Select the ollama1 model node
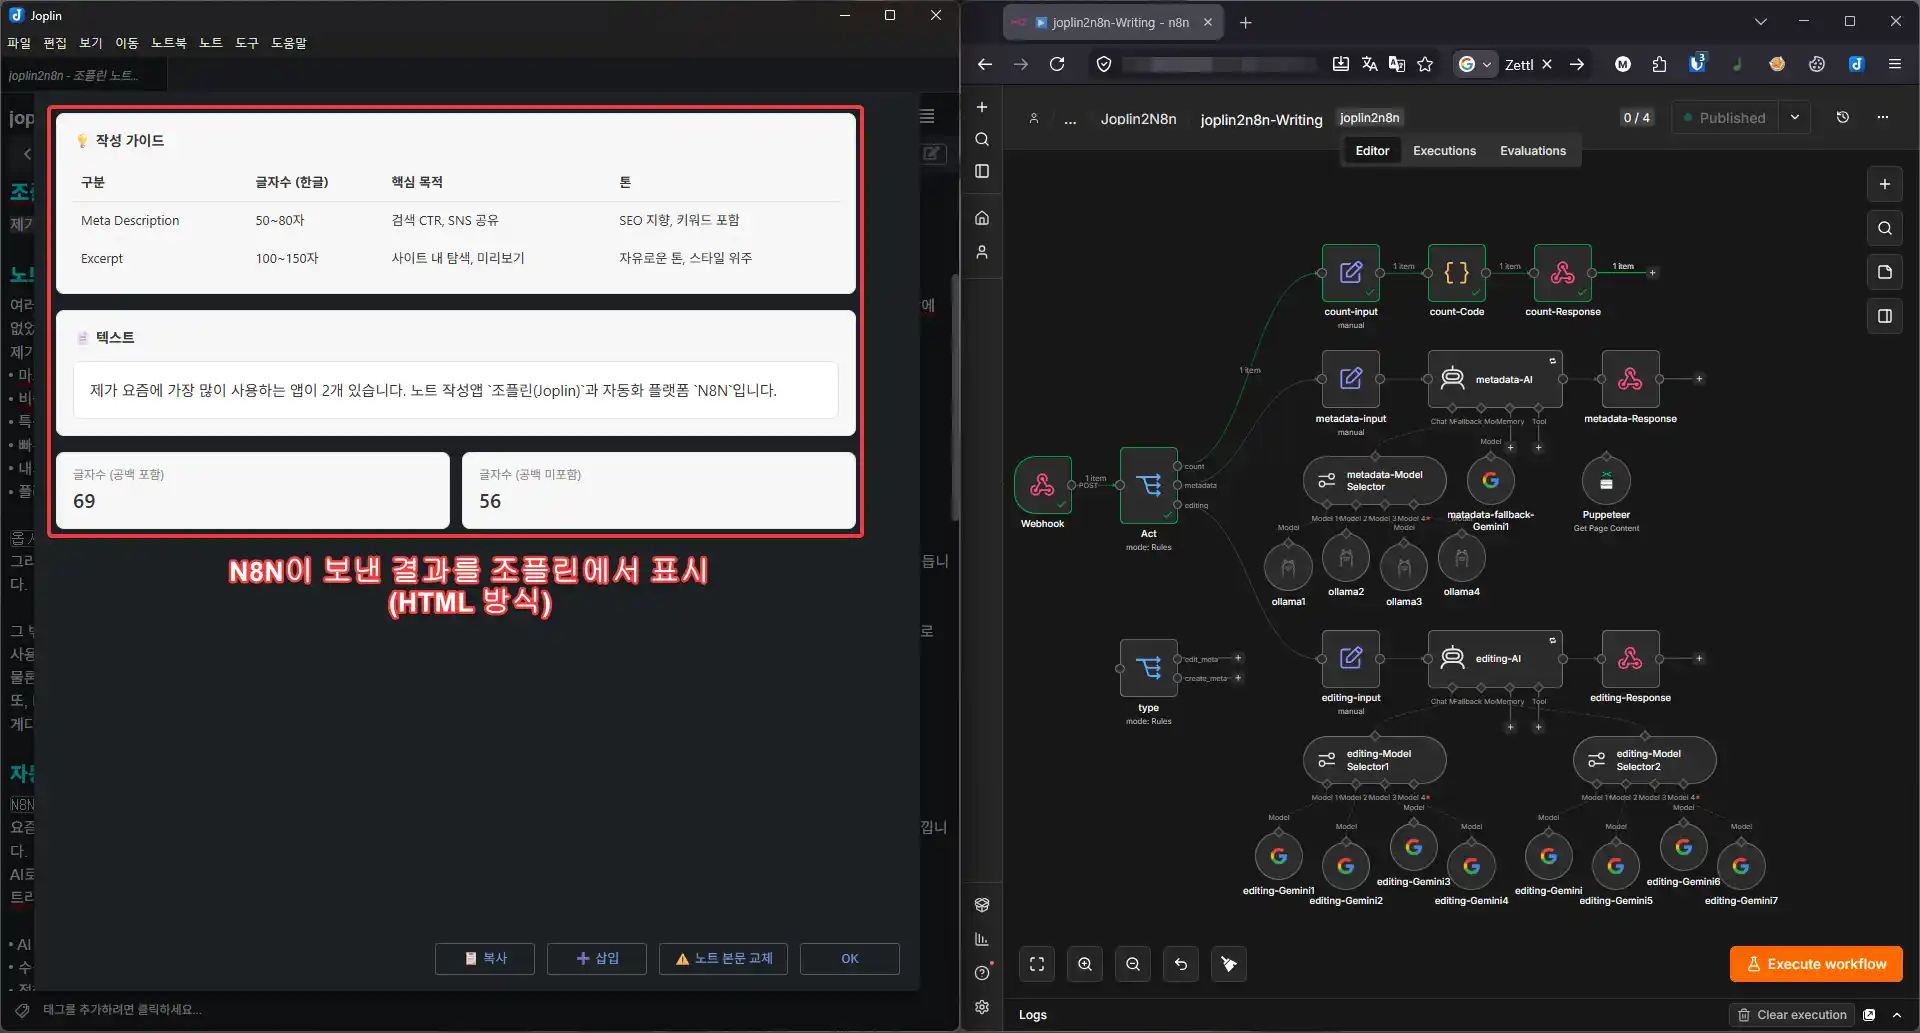 1288,568
